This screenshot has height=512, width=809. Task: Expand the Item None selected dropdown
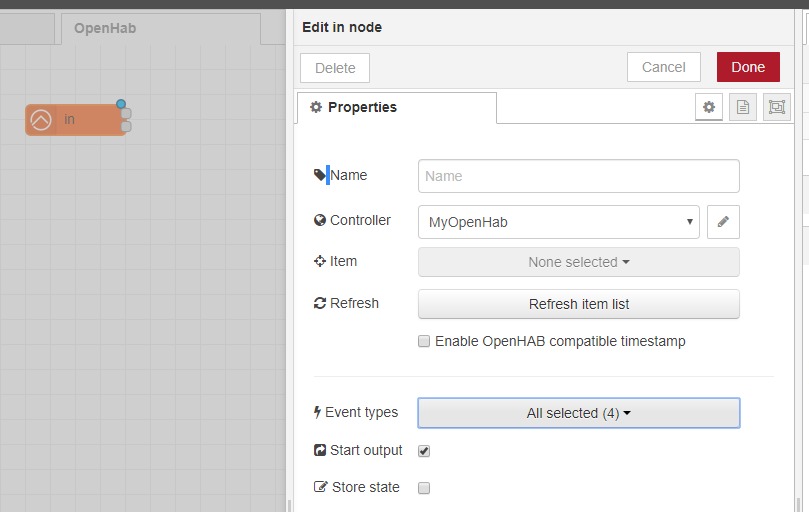click(x=579, y=262)
